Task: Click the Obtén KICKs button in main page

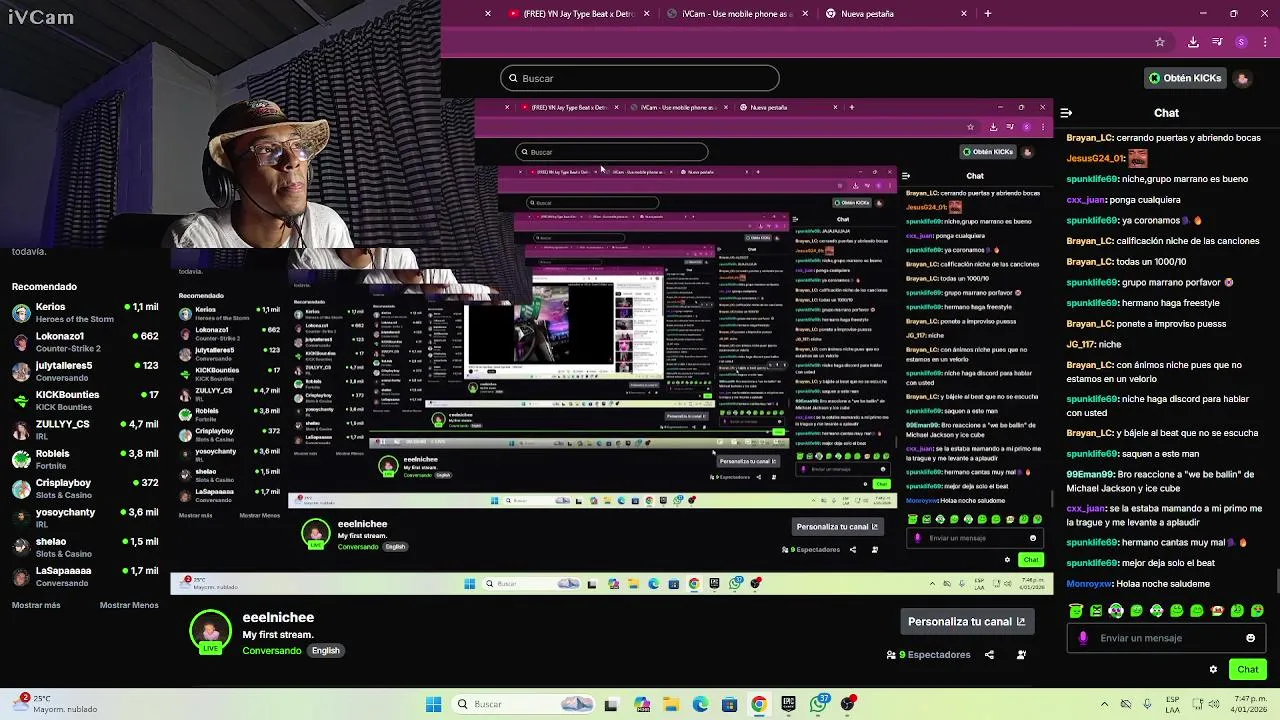Action: tap(1185, 78)
